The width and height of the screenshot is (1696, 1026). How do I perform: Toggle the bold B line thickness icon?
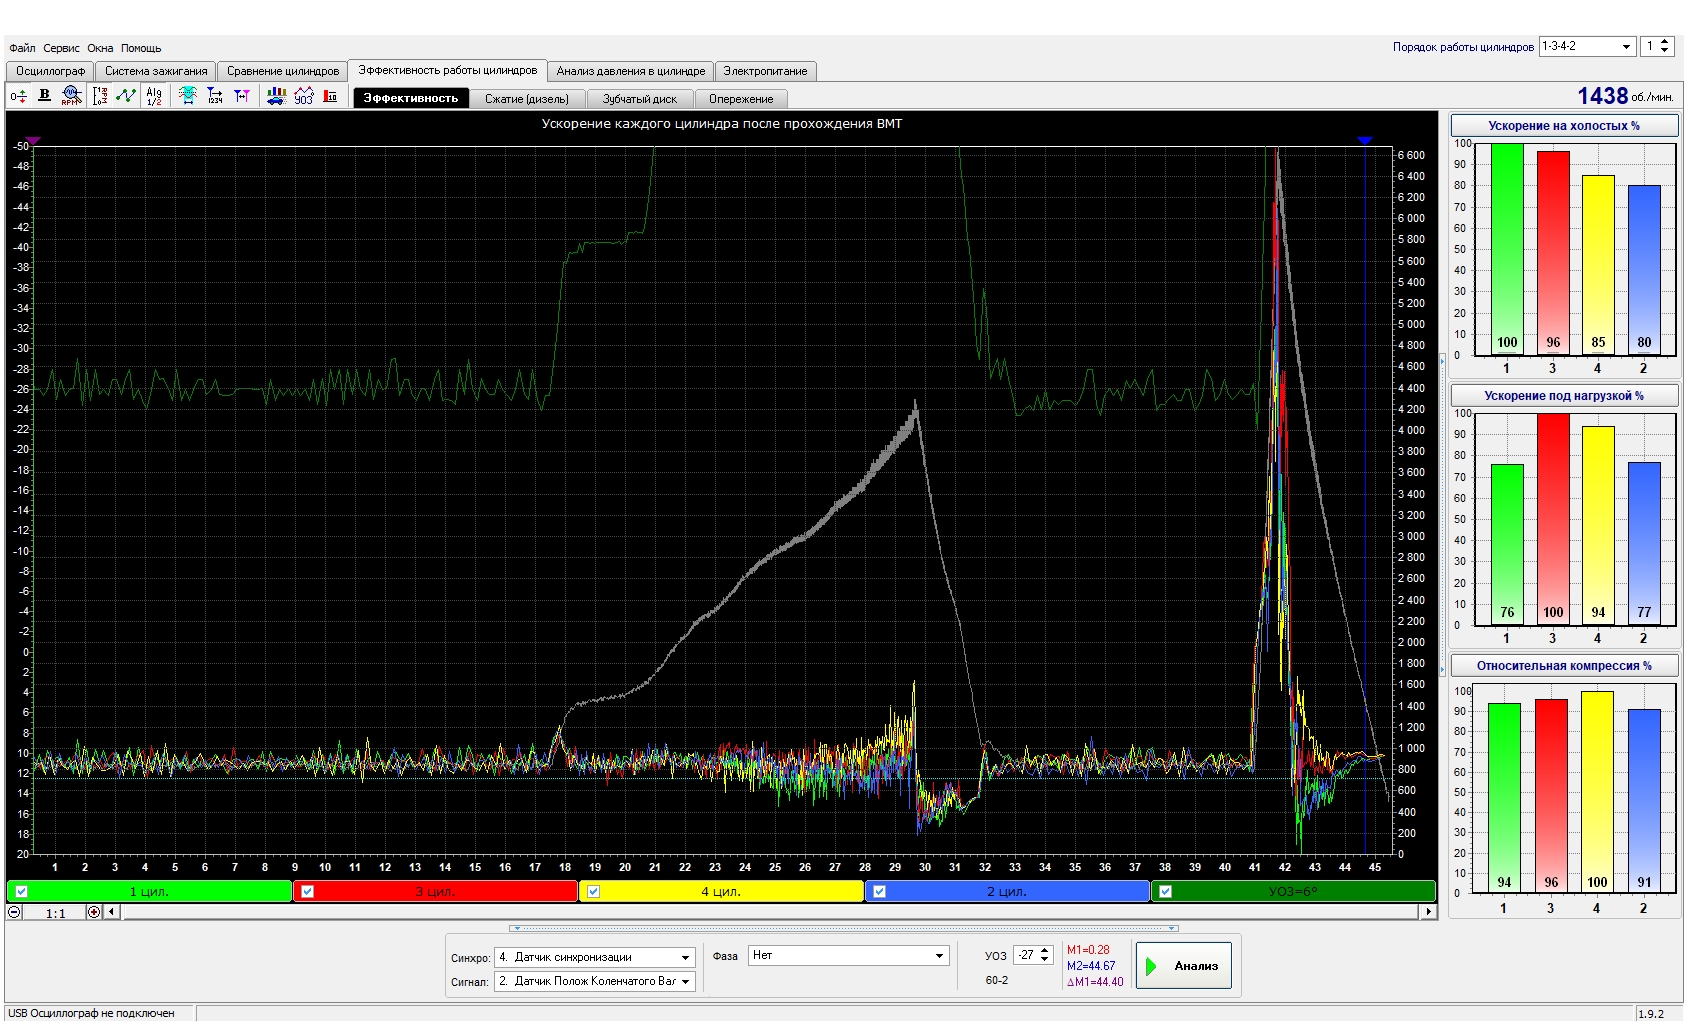(44, 96)
